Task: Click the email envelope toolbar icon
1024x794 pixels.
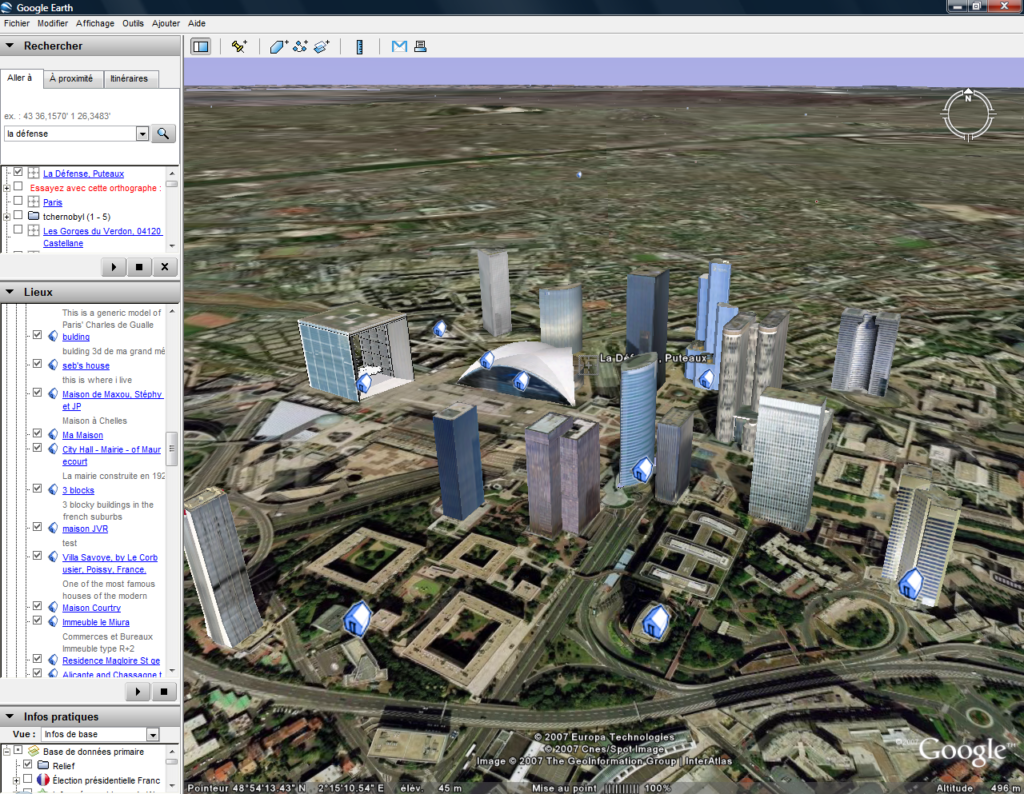Action: [x=399, y=46]
